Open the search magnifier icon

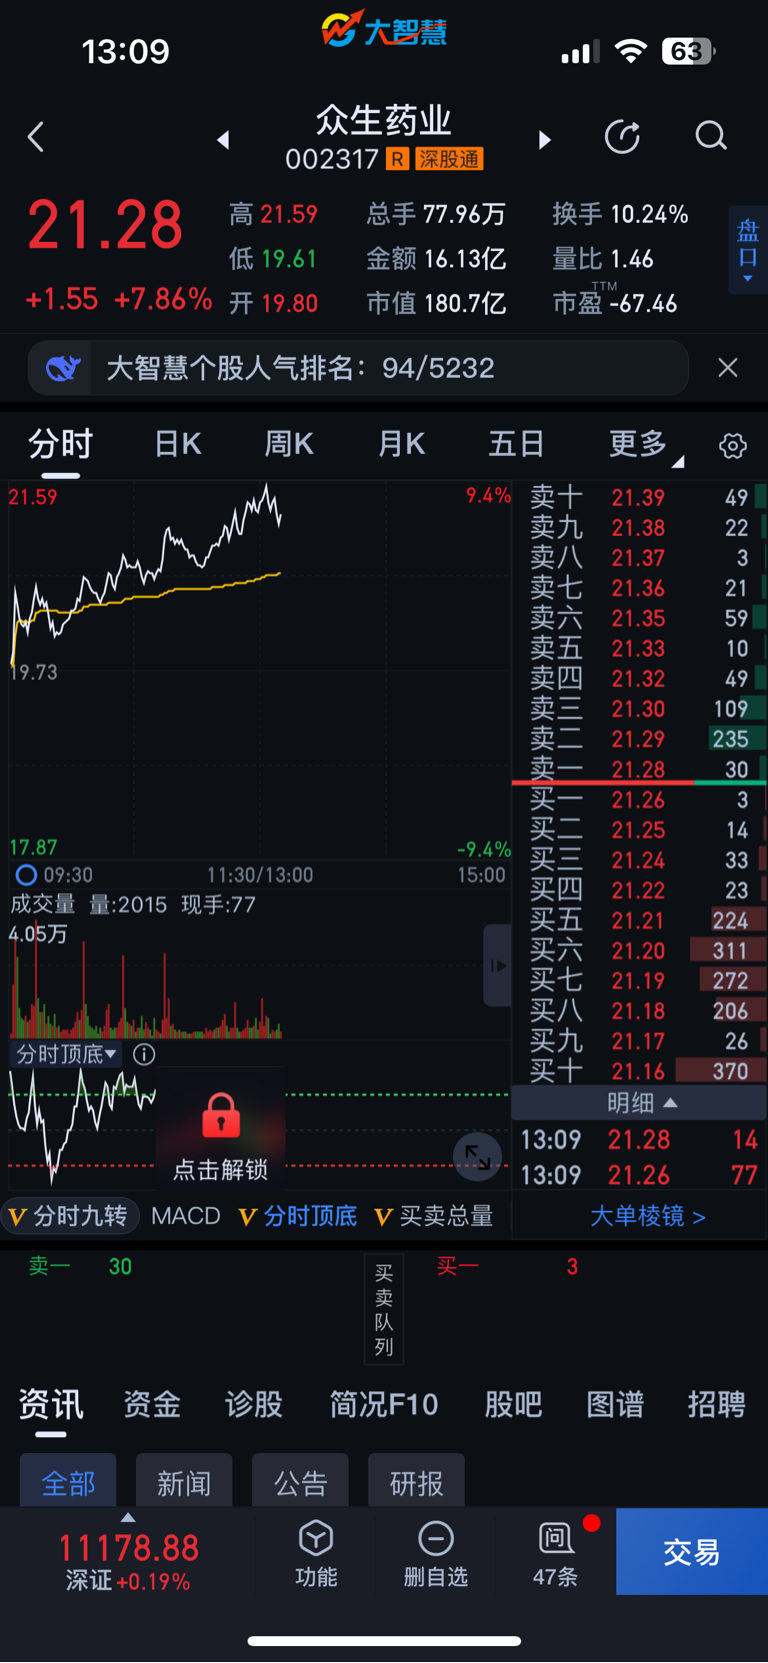[711, 136]
